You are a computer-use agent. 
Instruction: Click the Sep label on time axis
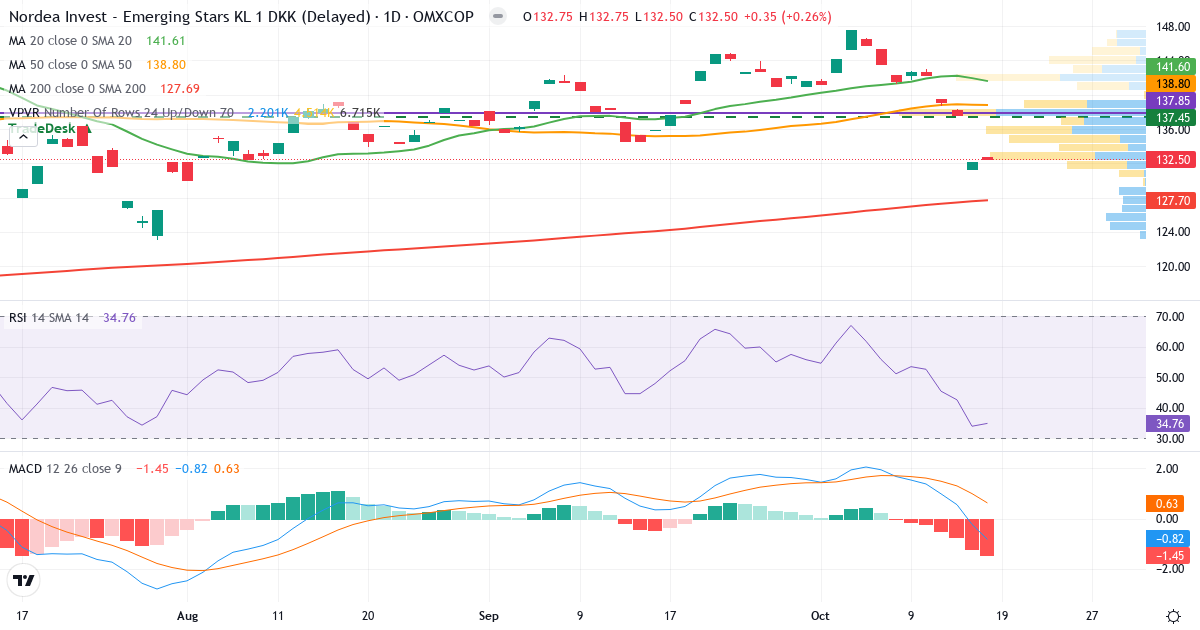488,616
